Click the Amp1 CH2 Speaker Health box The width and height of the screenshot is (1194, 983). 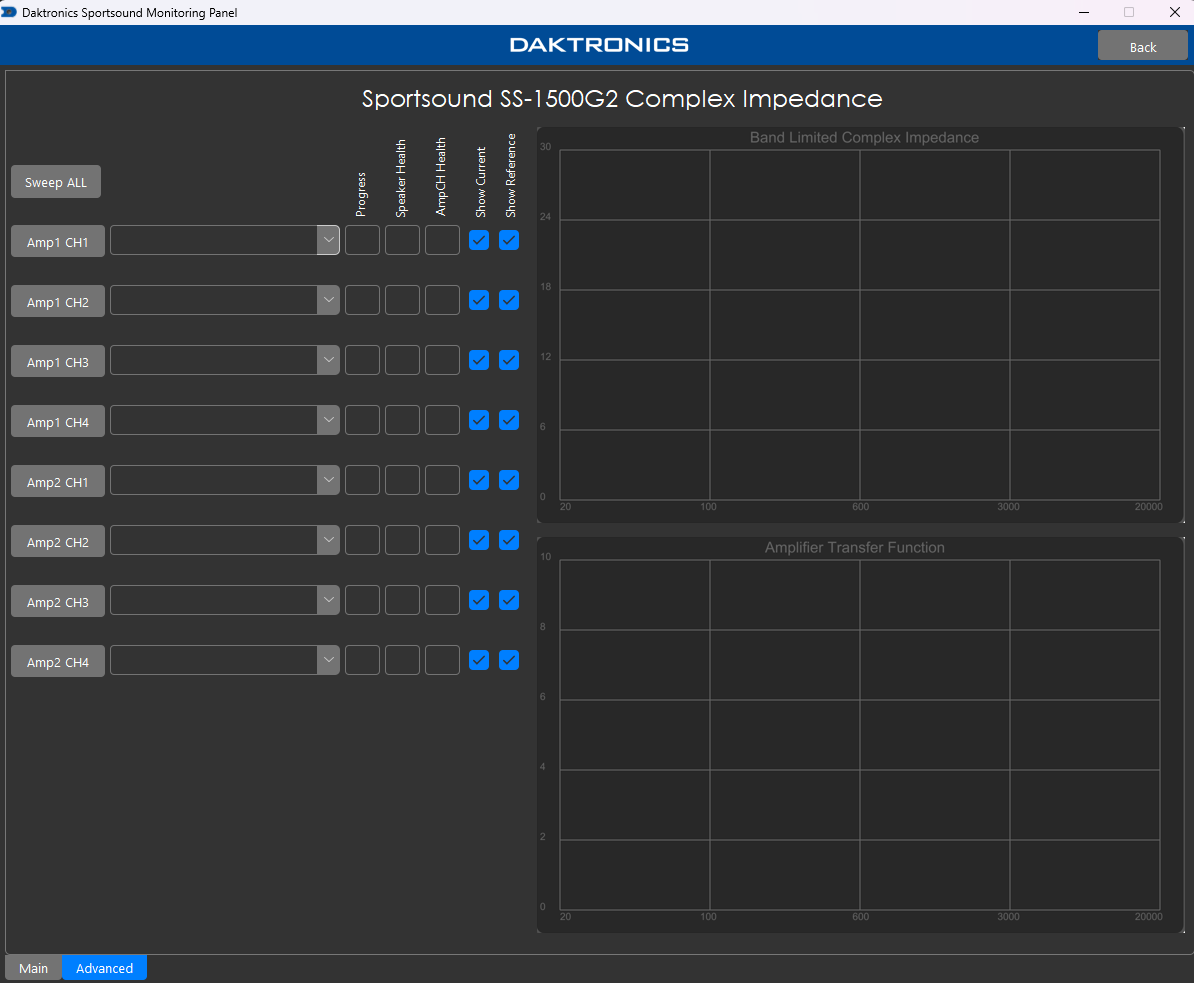tap(402, 300)
